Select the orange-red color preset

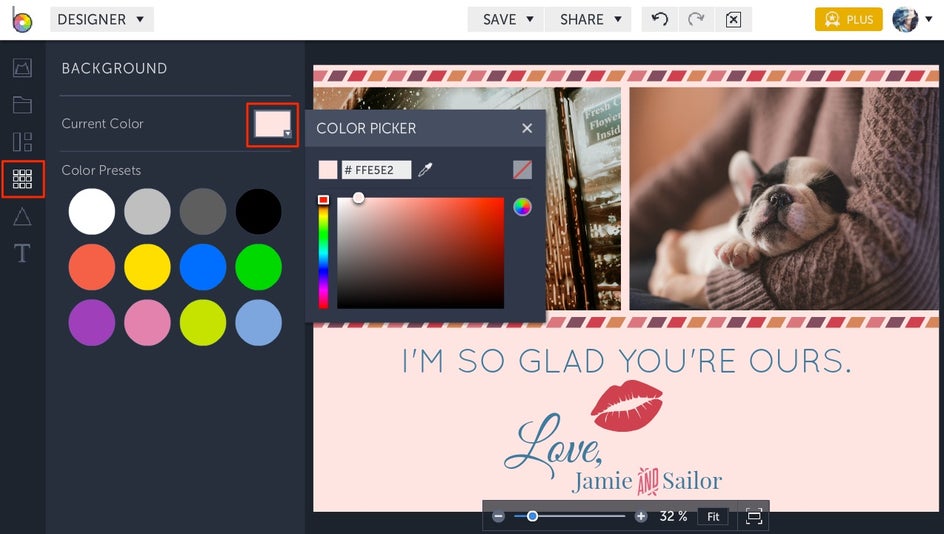click(92, 267)
